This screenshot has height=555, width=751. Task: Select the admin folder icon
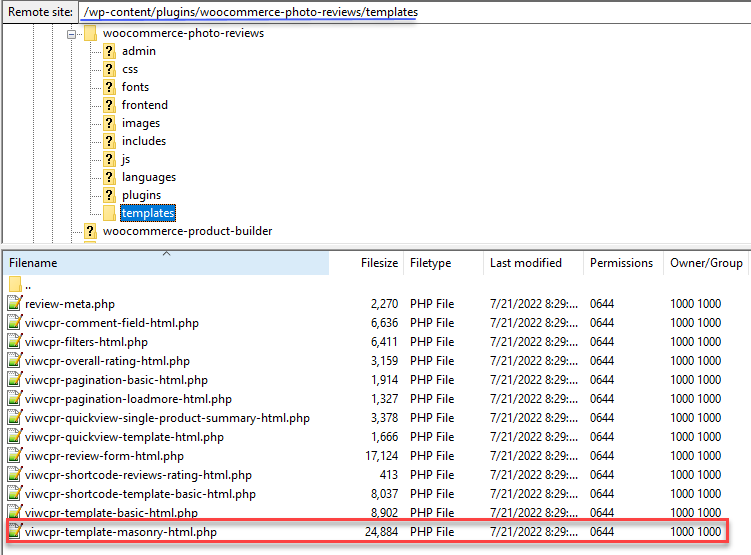pyautogui.click(x=110, y=51)
